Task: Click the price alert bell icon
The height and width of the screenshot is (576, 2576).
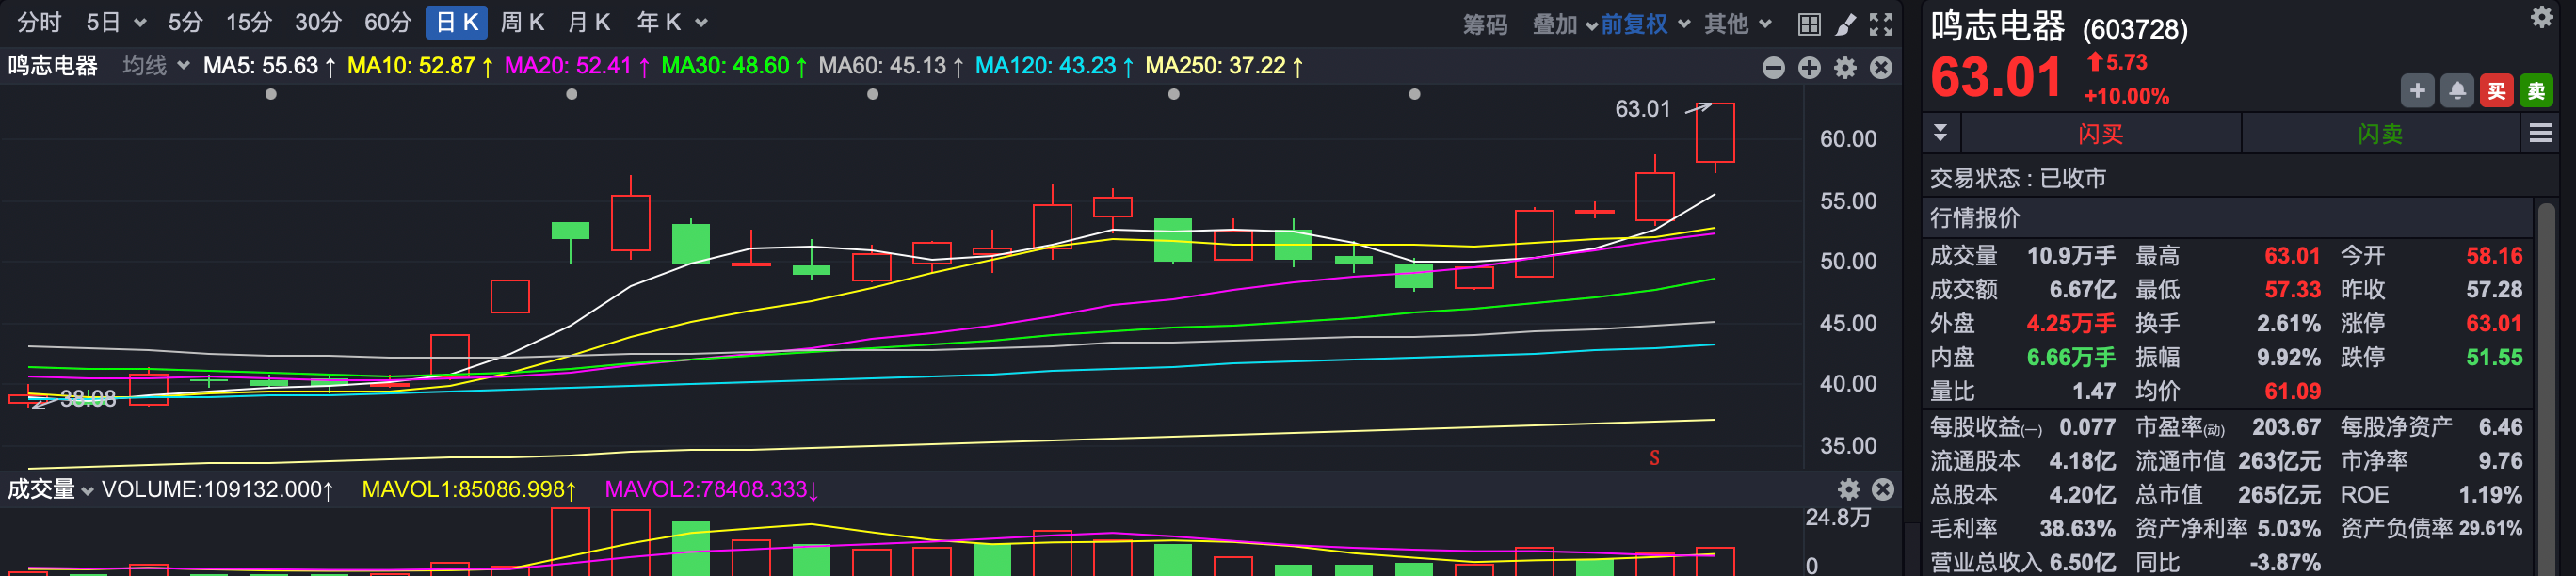Action: pos(2457,91)
